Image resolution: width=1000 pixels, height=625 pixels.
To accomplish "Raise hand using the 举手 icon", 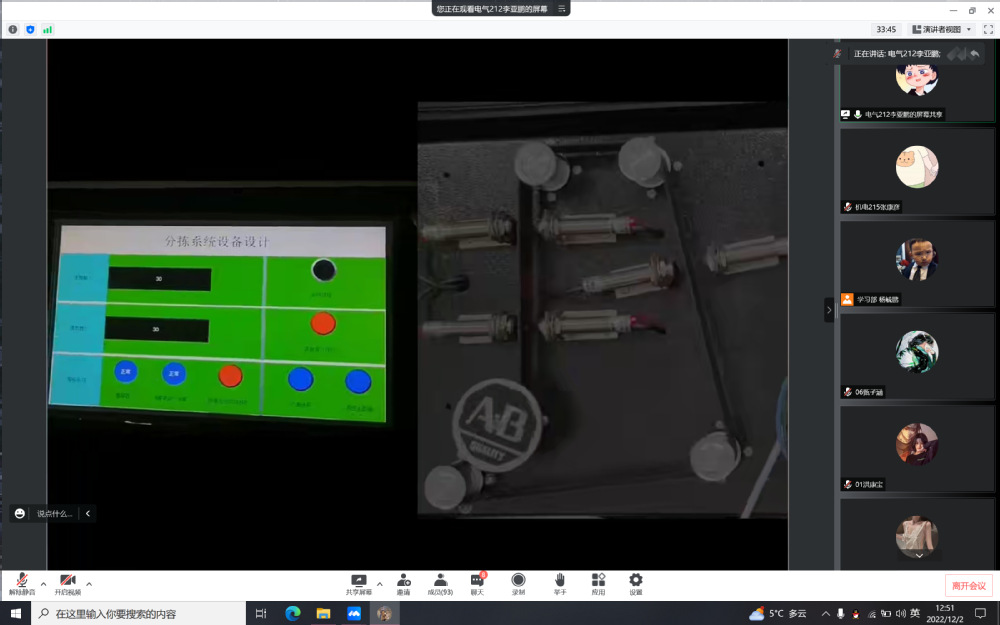I will point(560,582).
